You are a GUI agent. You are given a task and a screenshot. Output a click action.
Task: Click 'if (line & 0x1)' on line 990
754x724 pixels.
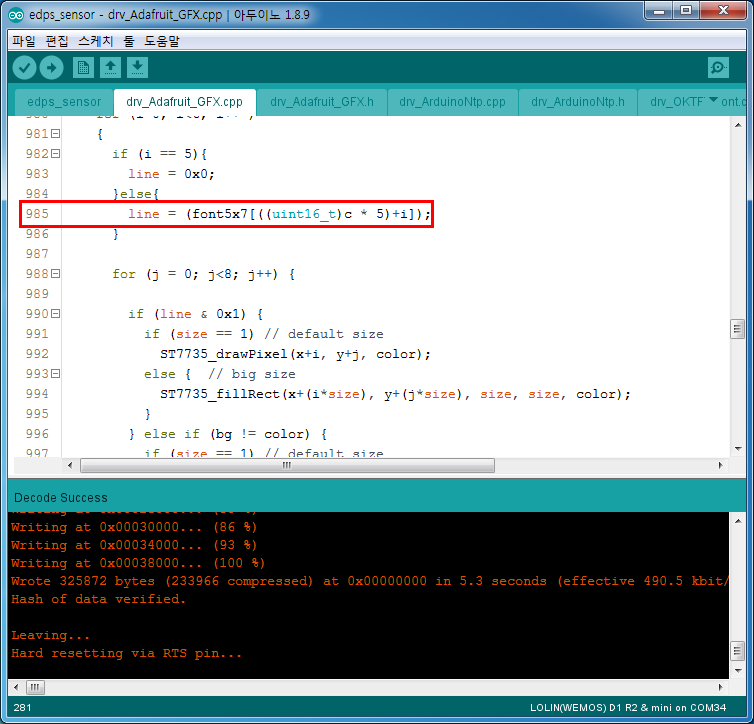(x=195, y=314)
